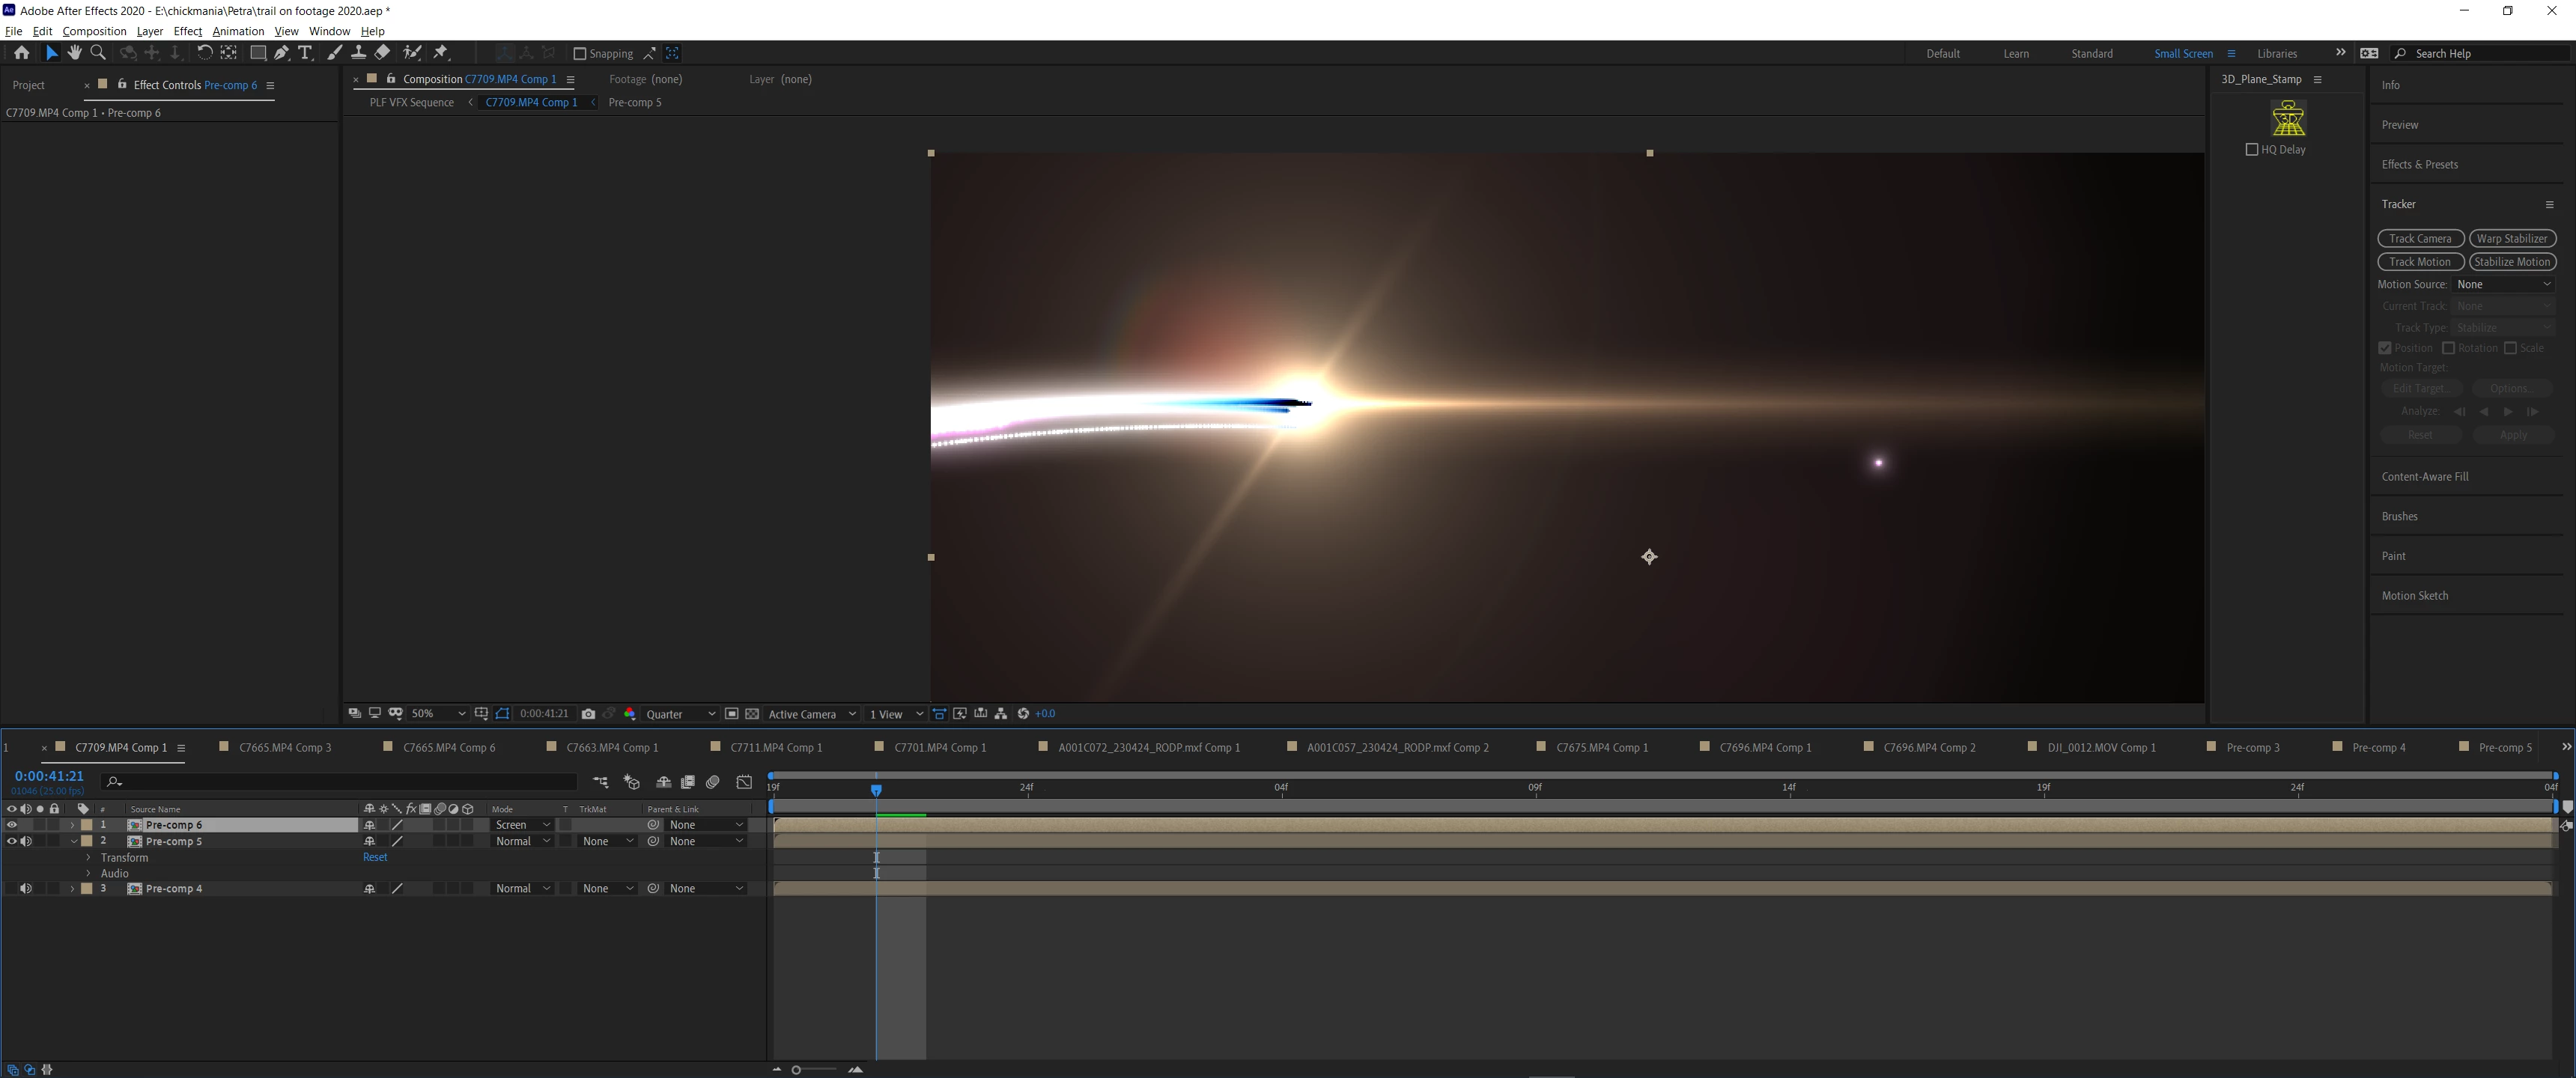Click the timeline zoom slider
This screenshot has width=2576, height=1078.
(797, 1070)
